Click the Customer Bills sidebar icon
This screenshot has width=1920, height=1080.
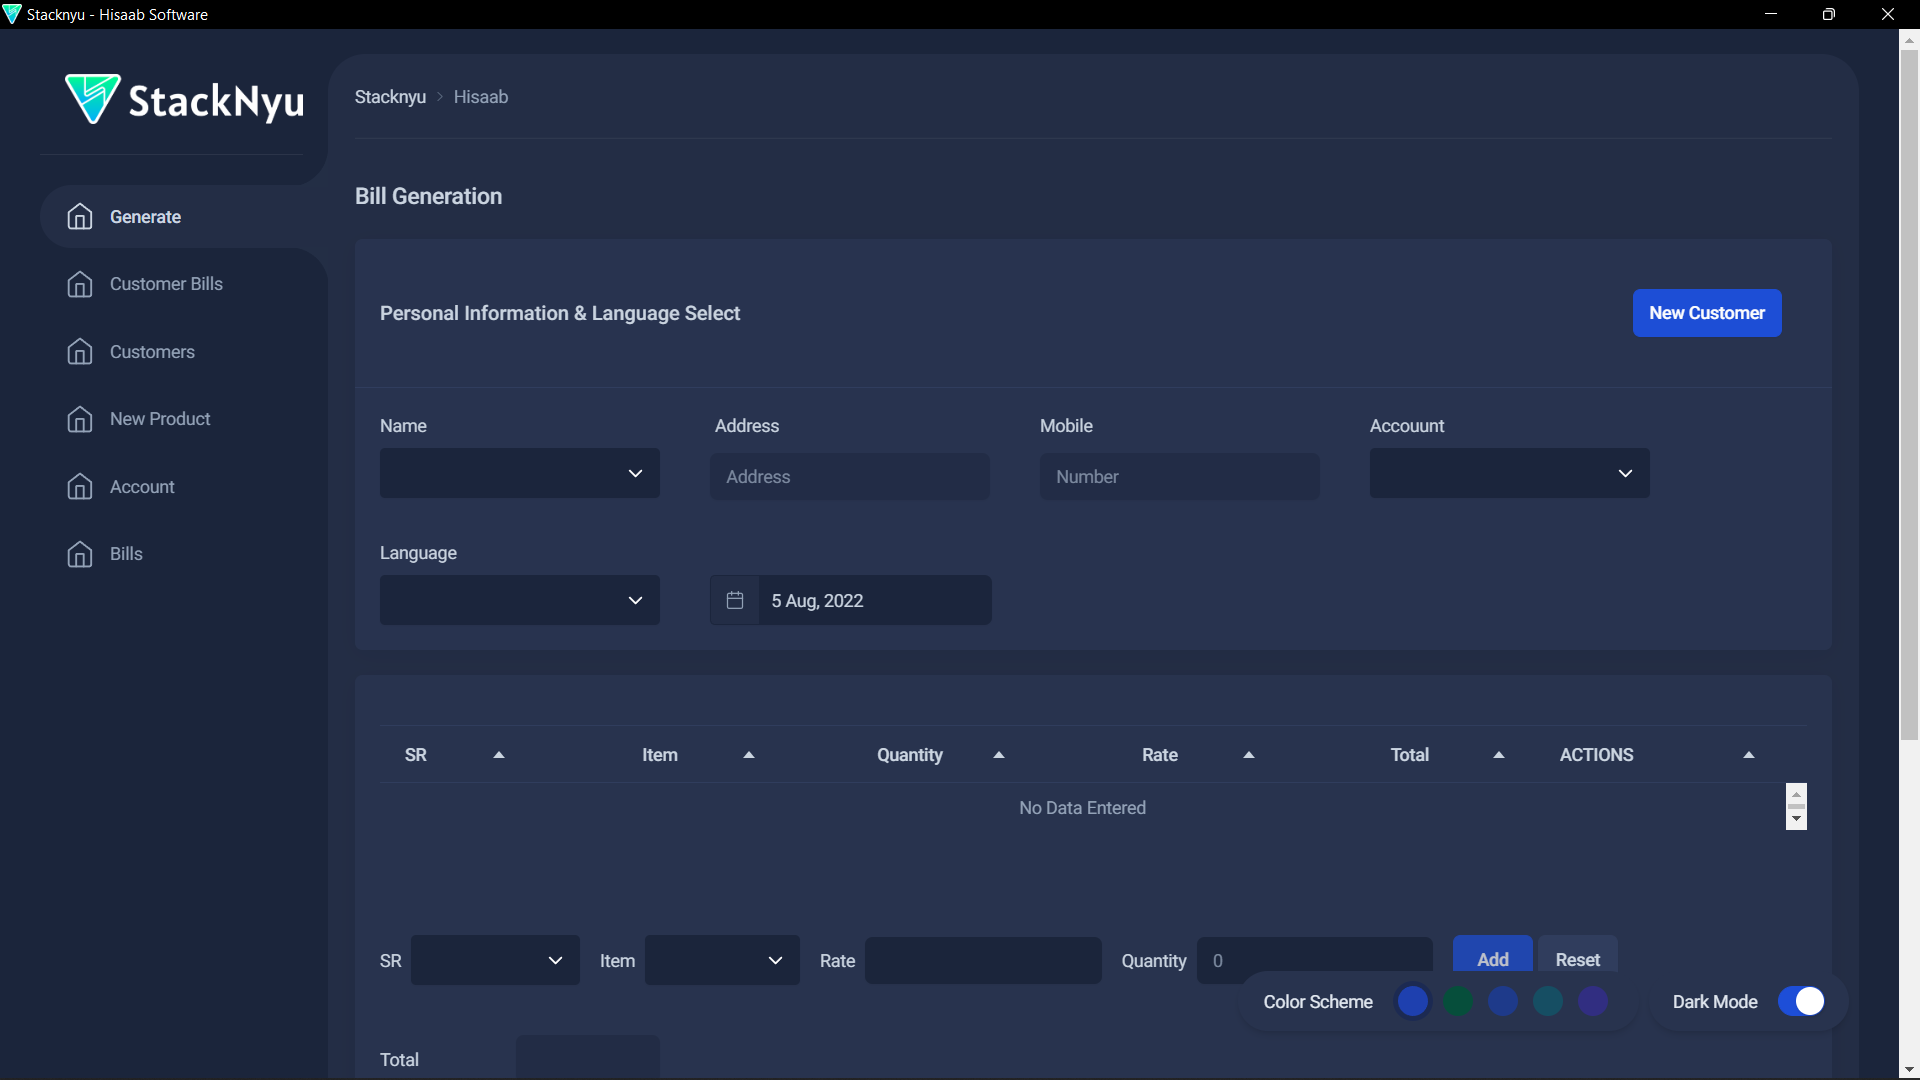[80, 284]
